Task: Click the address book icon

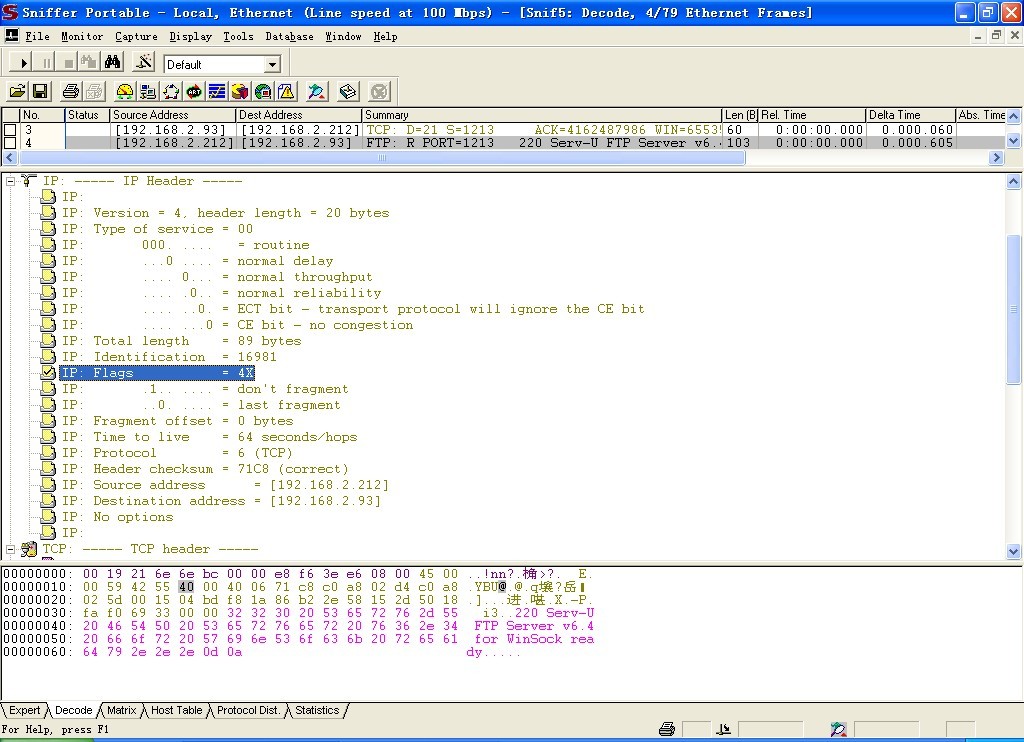Action: coord(348,91)
